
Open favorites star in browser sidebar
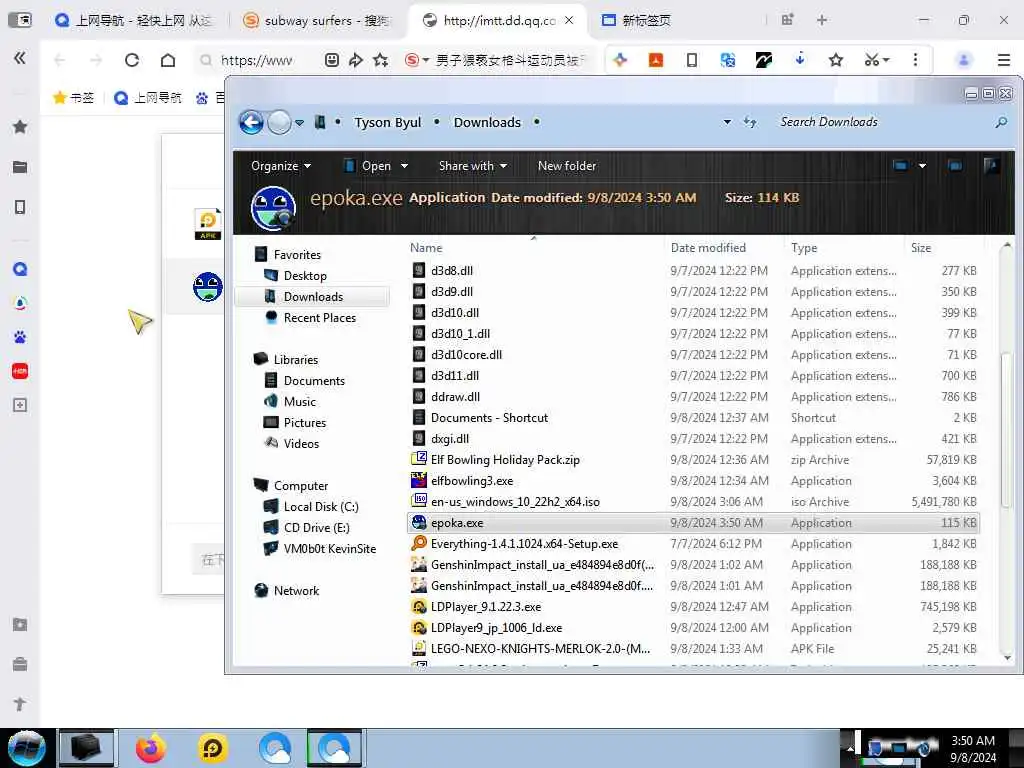pyautogui.click(x=20, y=127)
